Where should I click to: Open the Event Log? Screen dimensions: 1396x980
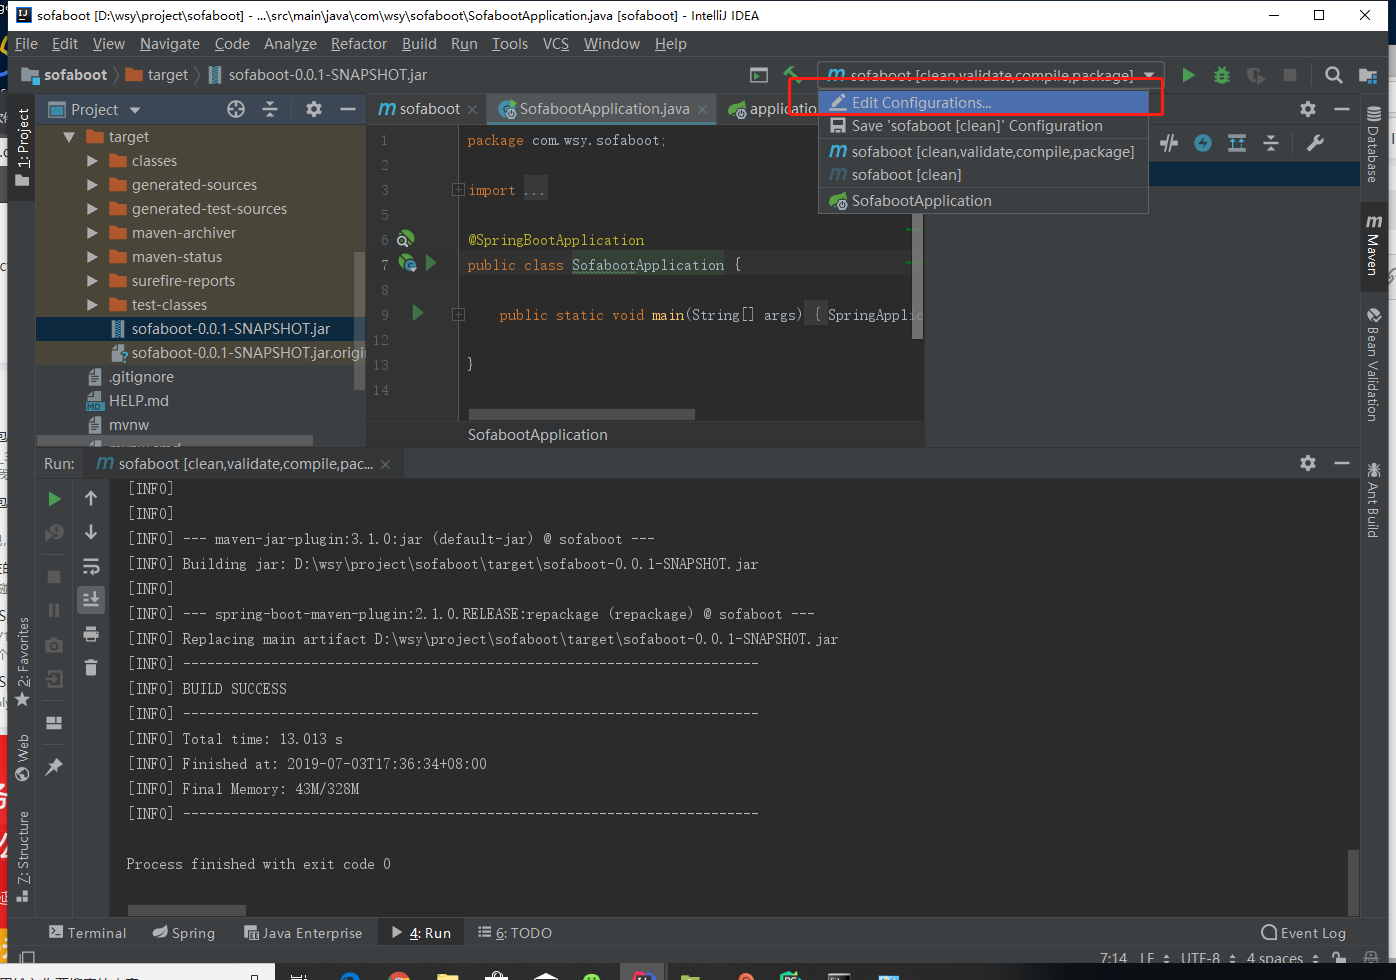pyautogui.click(x=1303, y=932)
